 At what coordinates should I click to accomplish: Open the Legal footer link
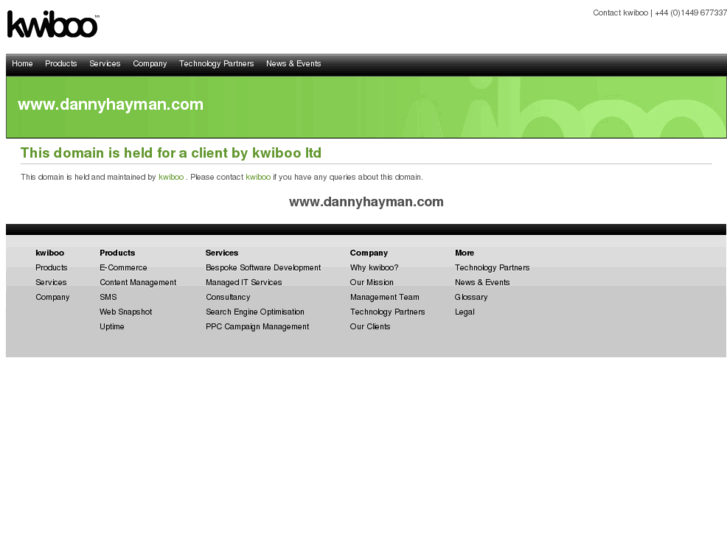pos(465,312)
